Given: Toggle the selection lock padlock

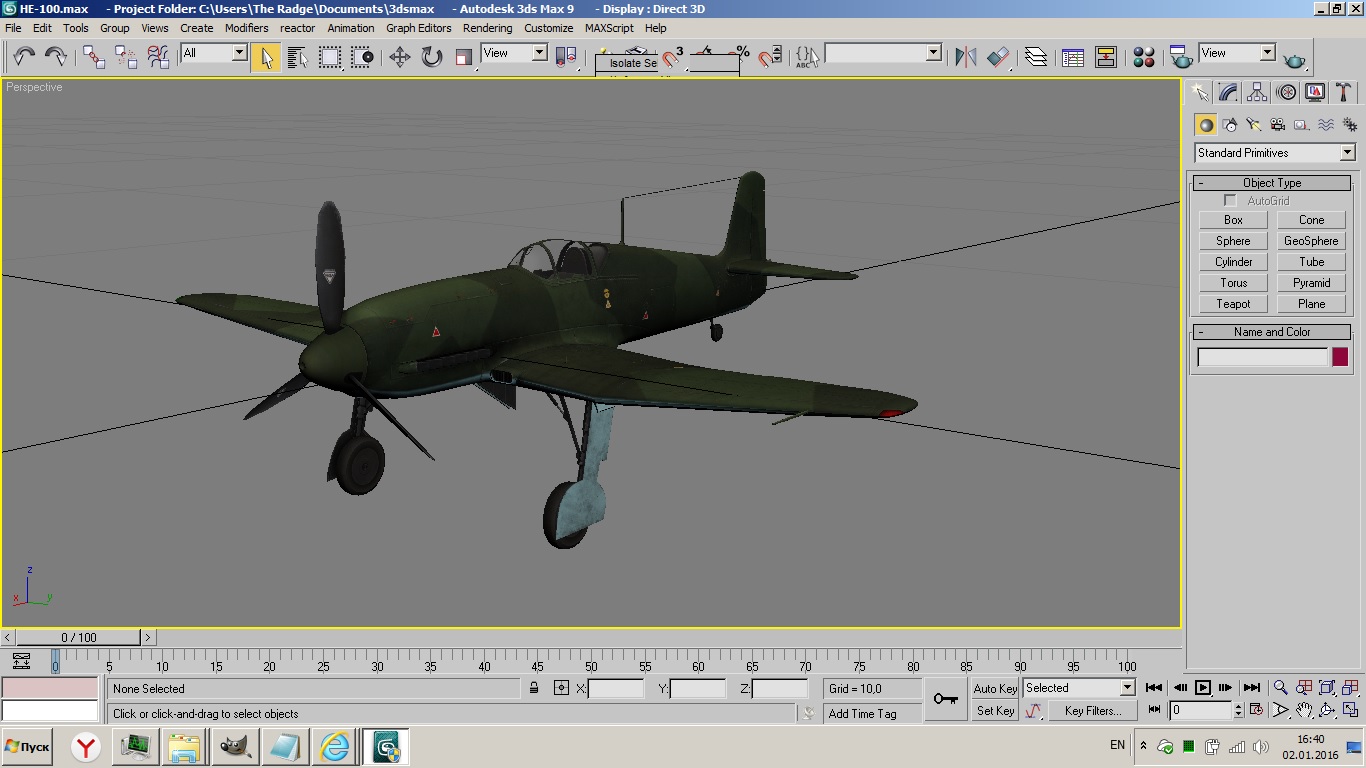Looking at the screenshot, I should click(x=534, y=688).
